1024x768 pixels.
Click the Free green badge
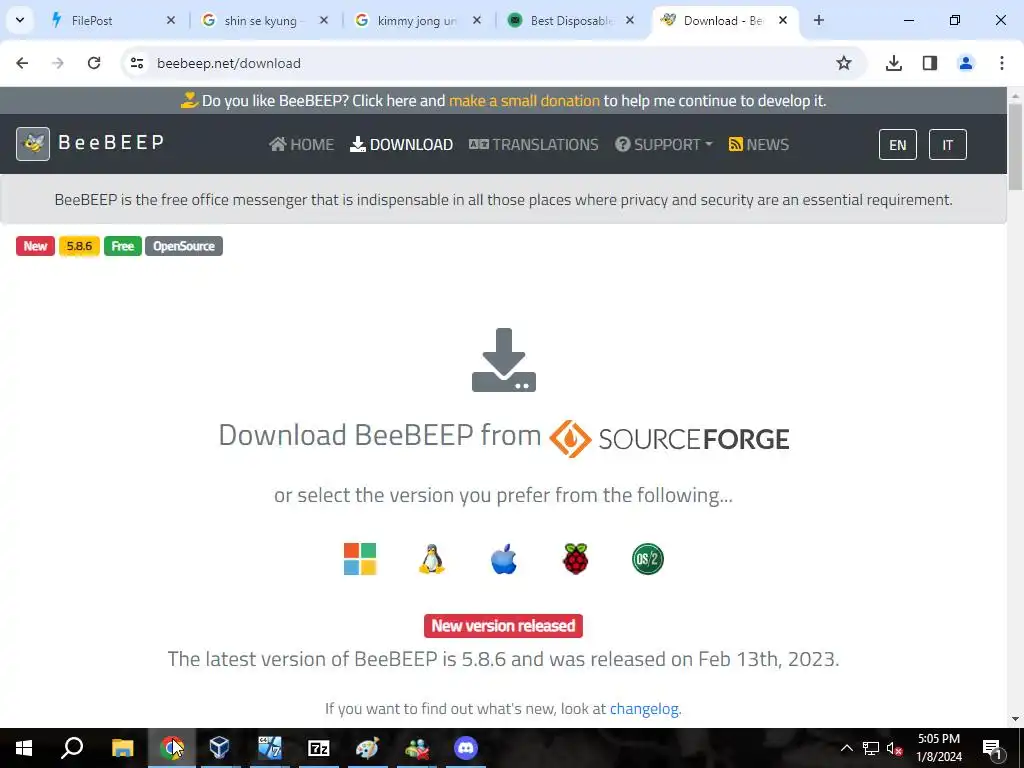[x=123, y=246]
